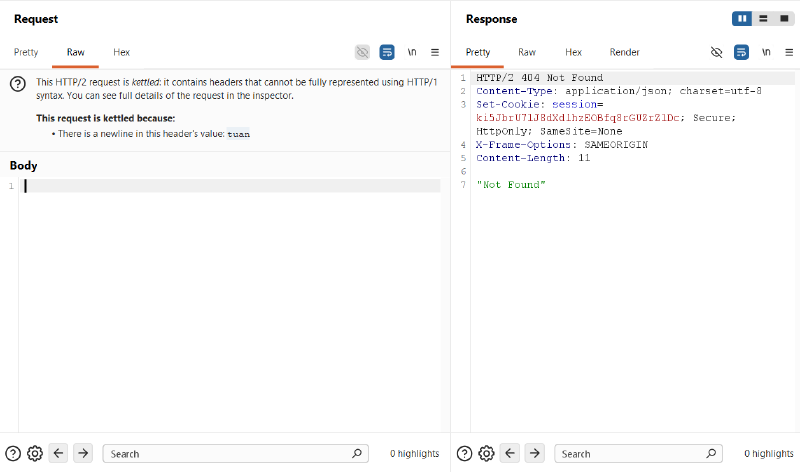Open the settings gear below the Response panel
Image resolution: width=800 pixels, height=472 pixels.
click(x=486, y=454)
